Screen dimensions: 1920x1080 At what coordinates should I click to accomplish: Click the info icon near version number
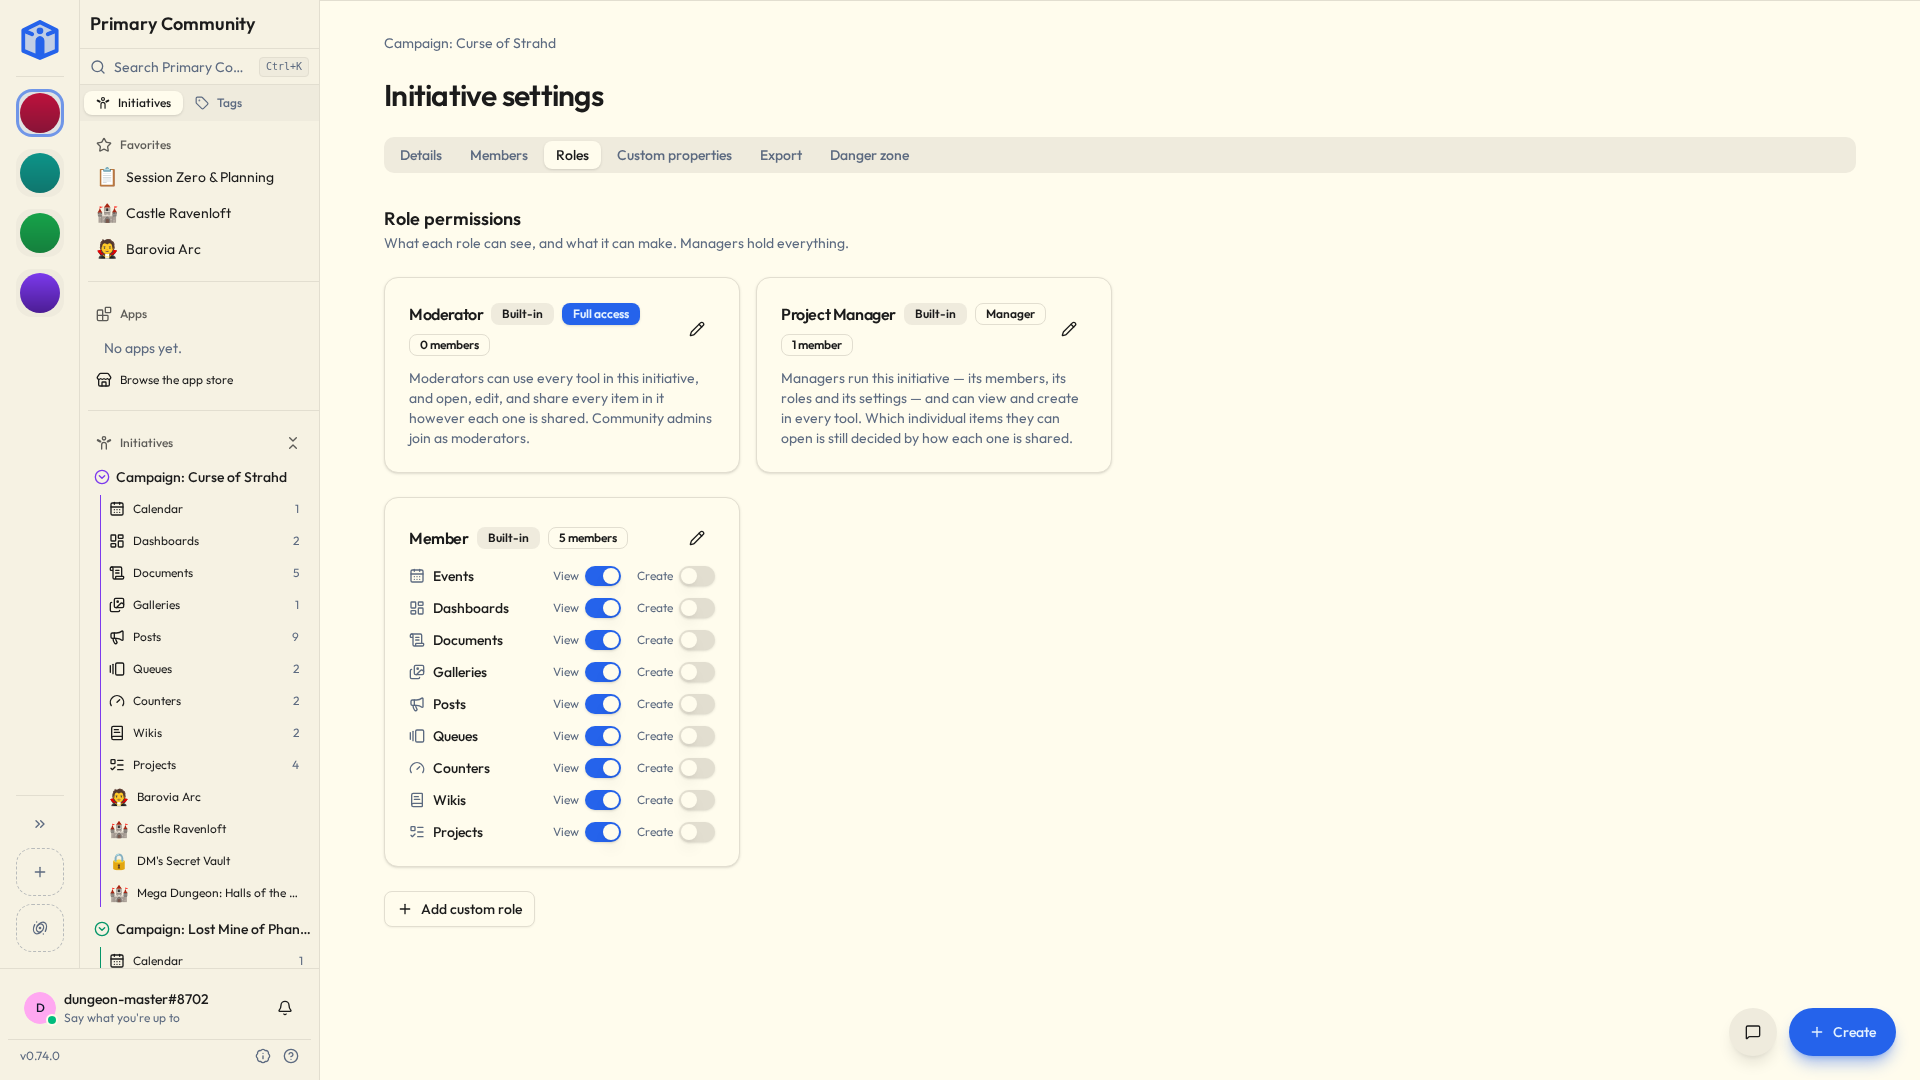point(263,1056)
